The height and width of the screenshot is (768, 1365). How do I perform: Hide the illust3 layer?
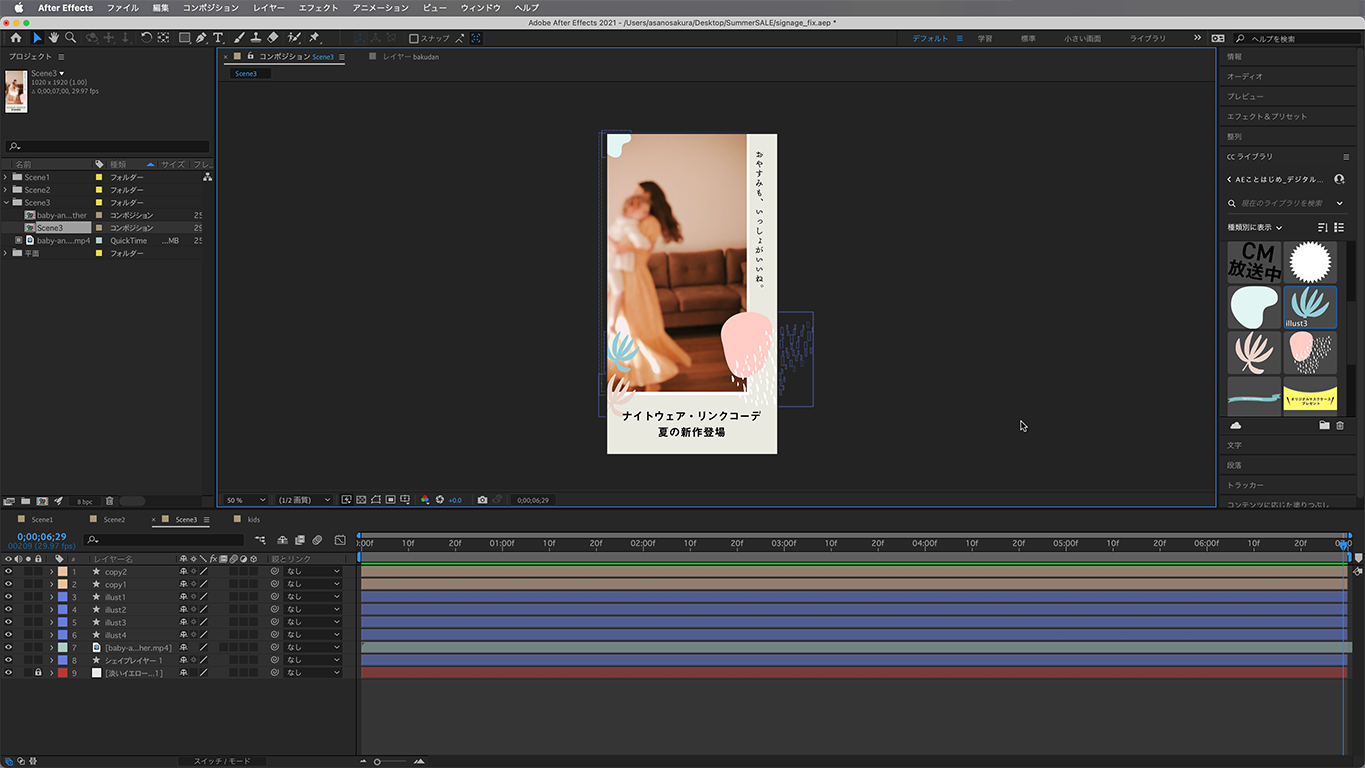click(8, 623)
